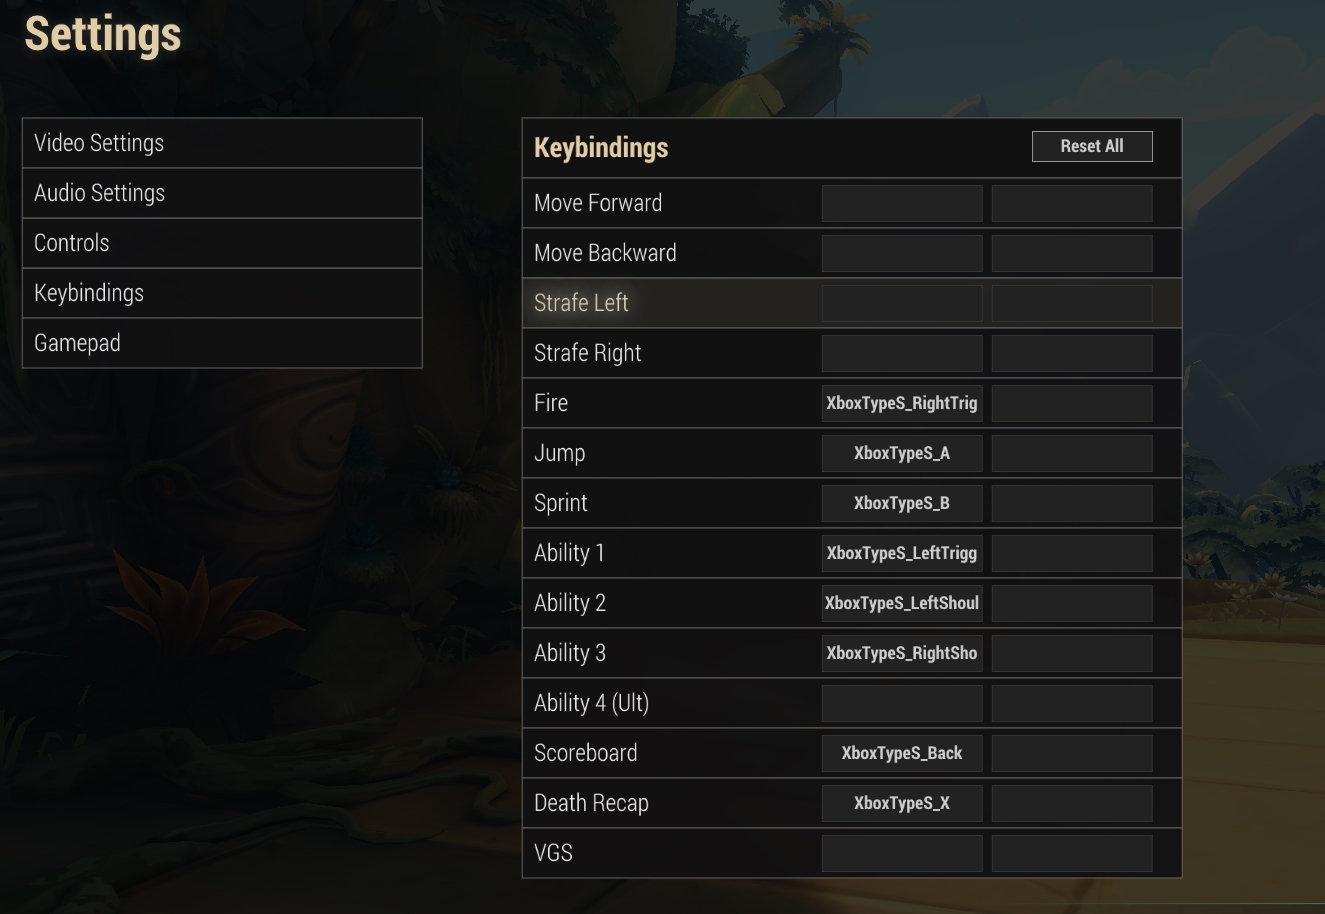Open Gamepad settings

222,343
